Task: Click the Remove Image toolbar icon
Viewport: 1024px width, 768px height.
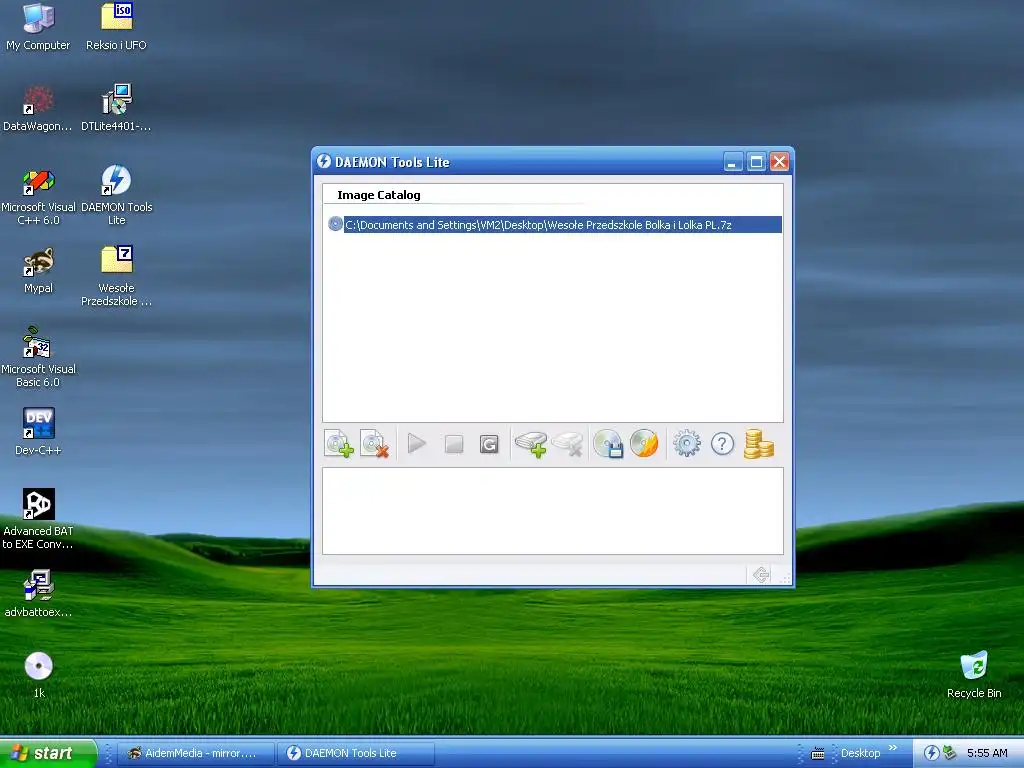Action: point(375,444)
